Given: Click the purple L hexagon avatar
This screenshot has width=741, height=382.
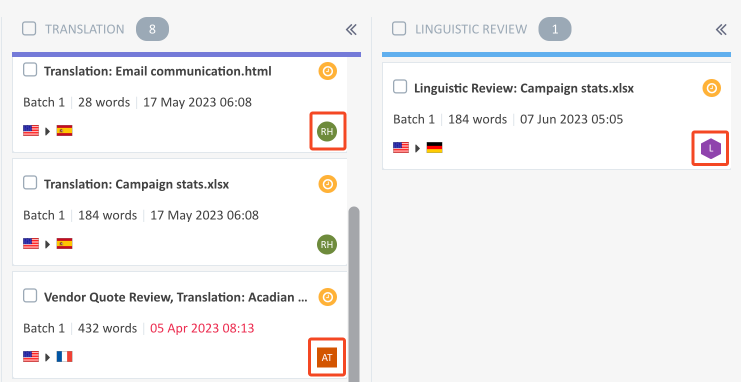Looking at the screenshot, I should coord(711,148).
